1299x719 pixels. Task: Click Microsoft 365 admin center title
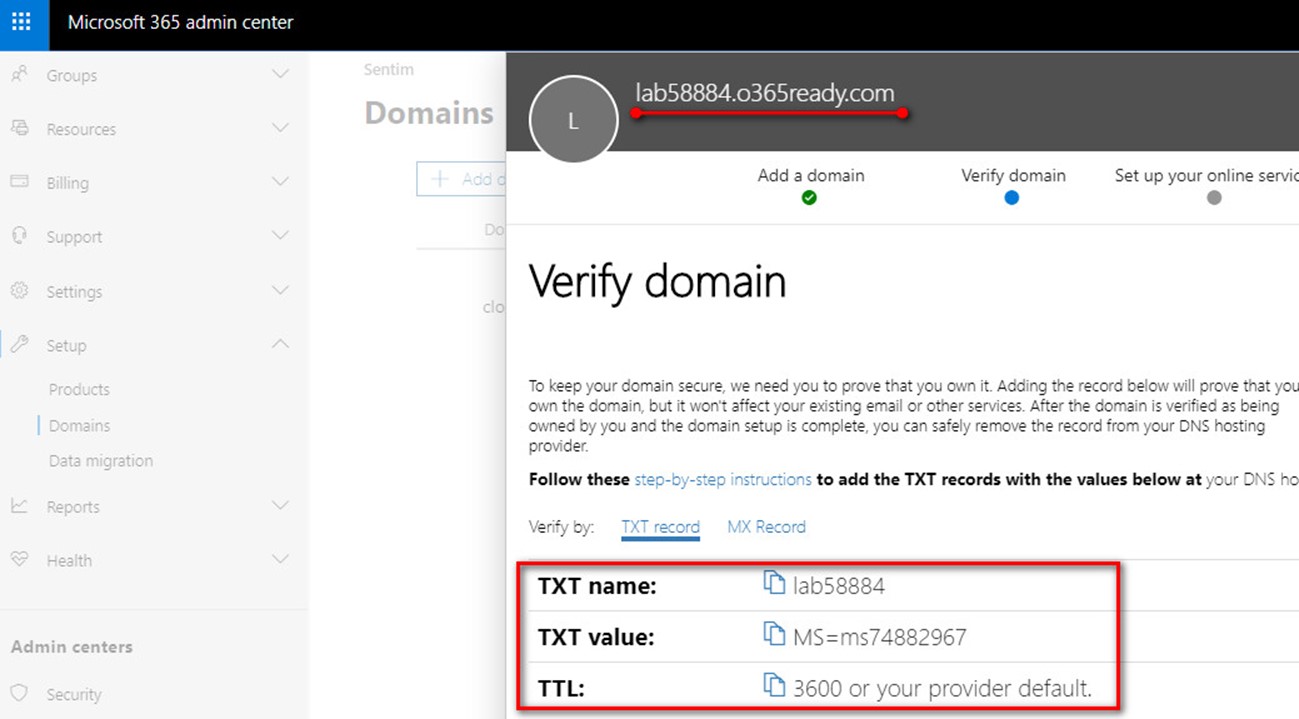click(x=181, y=22)
